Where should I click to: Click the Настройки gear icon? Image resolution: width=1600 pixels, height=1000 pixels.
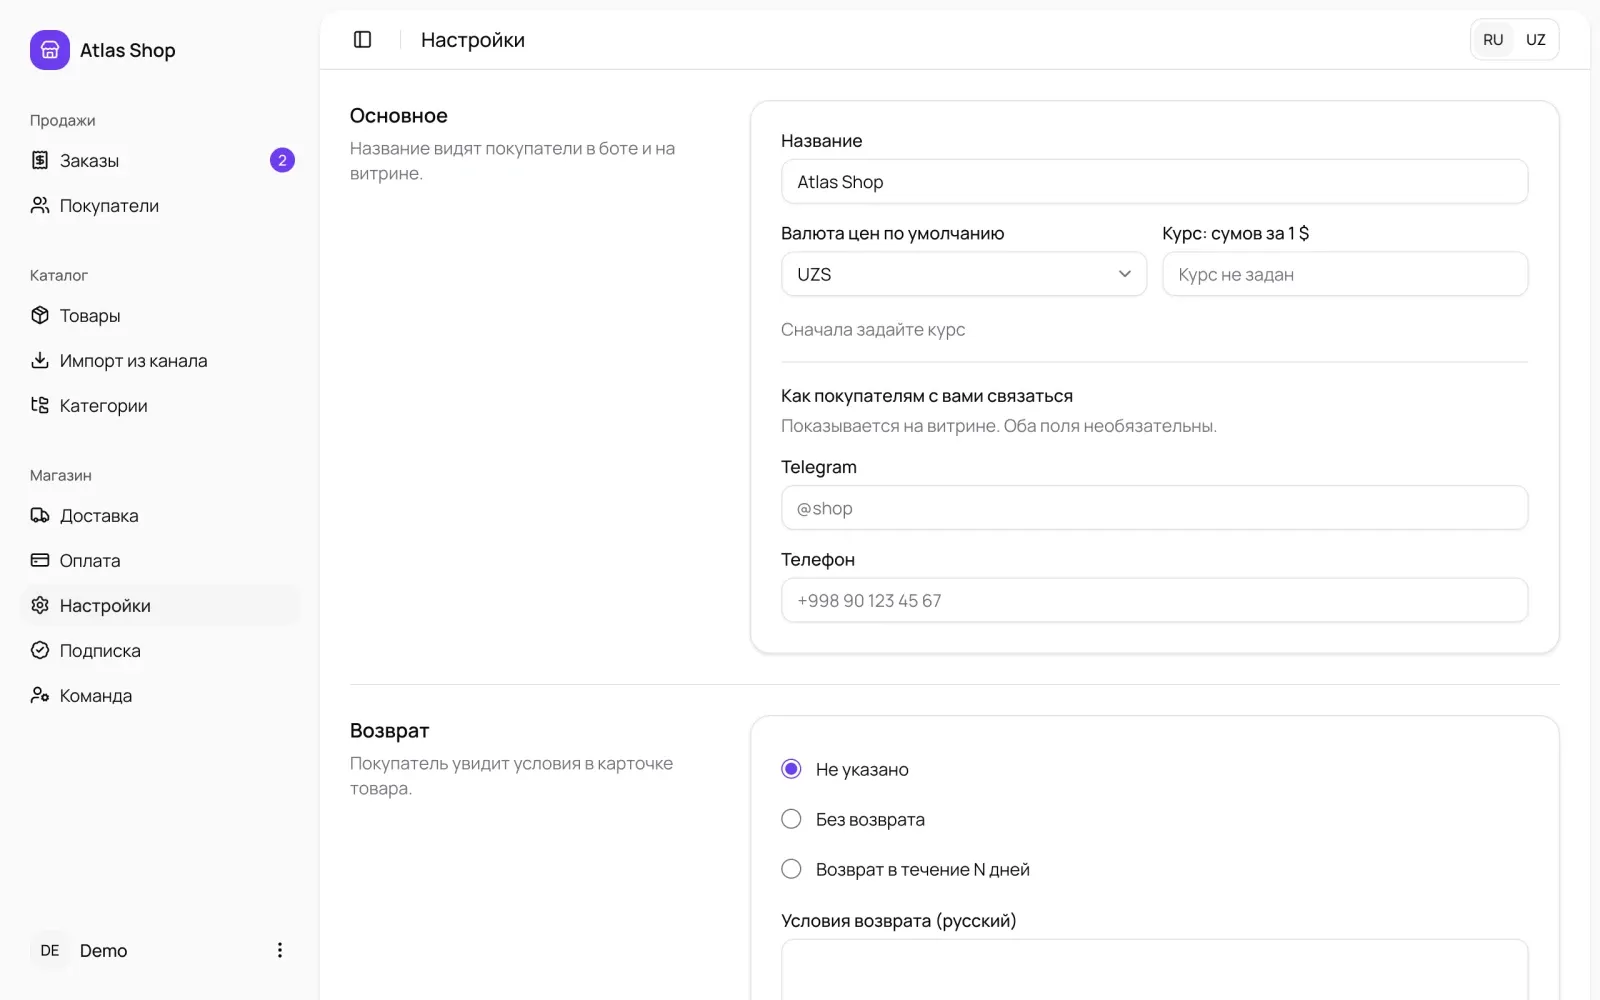click(x=40, y=605)
